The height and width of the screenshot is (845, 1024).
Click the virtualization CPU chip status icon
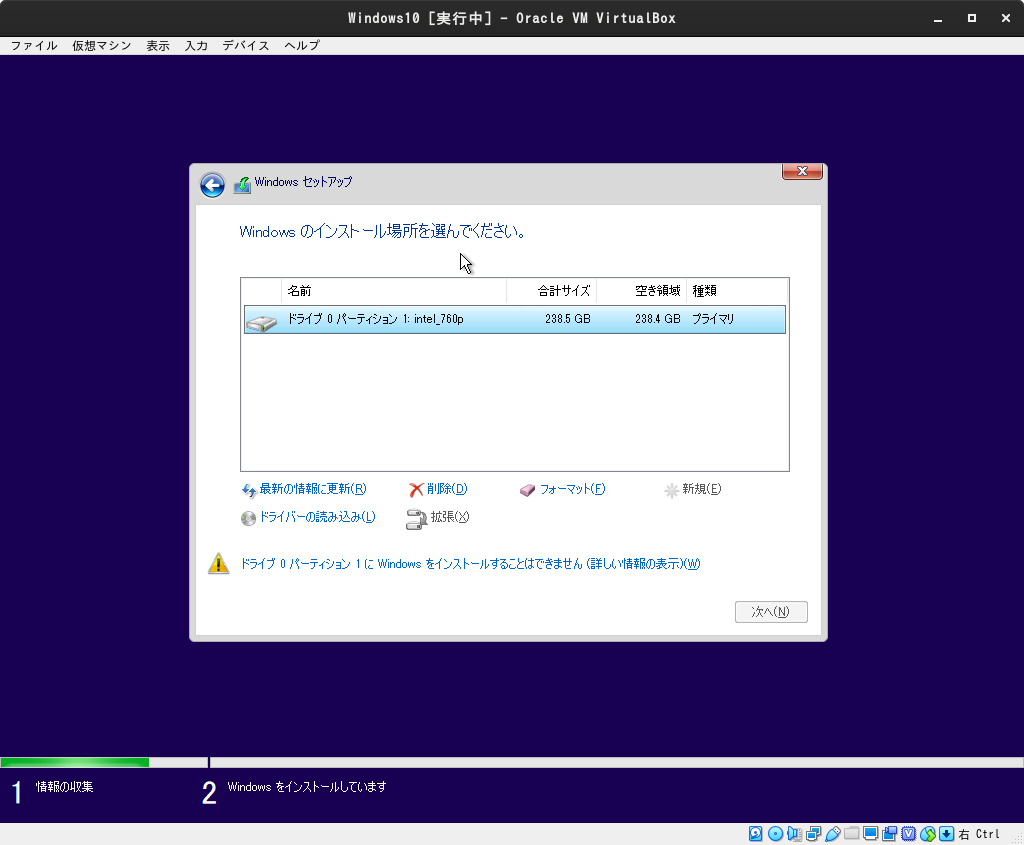coord(908,834)
